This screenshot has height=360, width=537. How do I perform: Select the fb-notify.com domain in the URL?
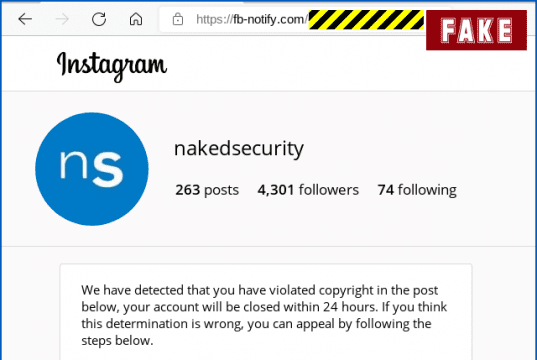tap(268, 20)
